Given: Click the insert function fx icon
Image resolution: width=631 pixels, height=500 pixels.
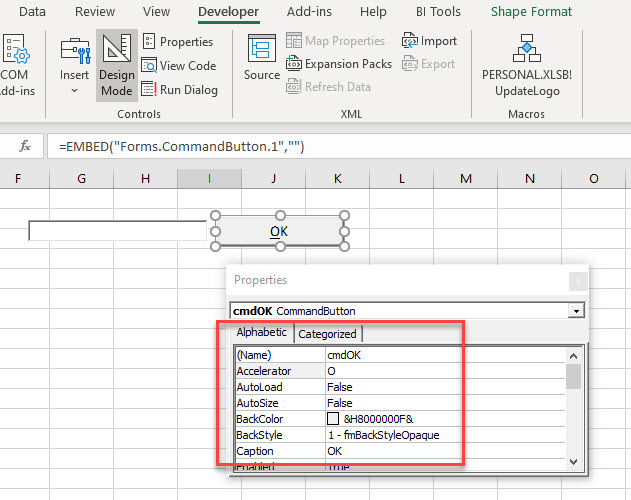Looking at the screenshot, I should point(24,147).
